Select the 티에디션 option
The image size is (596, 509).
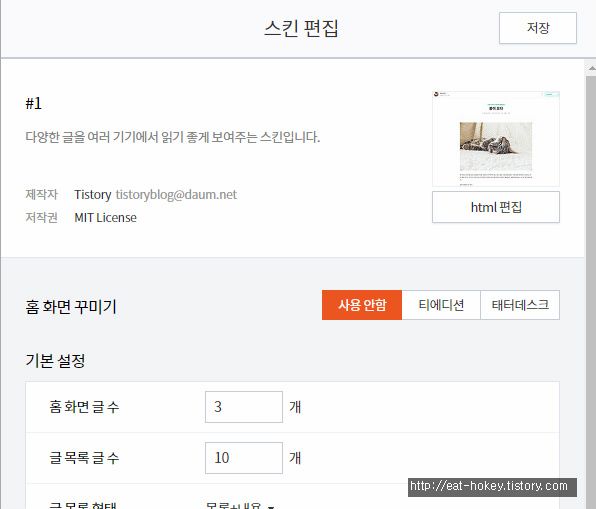pos(441,305)
